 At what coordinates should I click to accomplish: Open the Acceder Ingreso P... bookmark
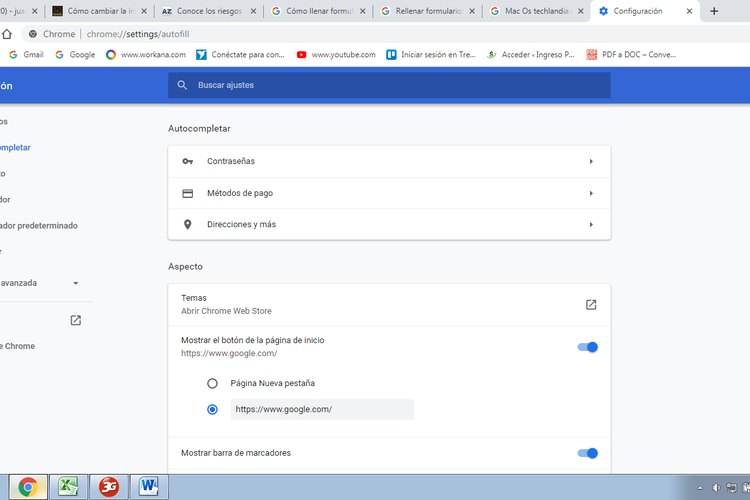[530, 55]
